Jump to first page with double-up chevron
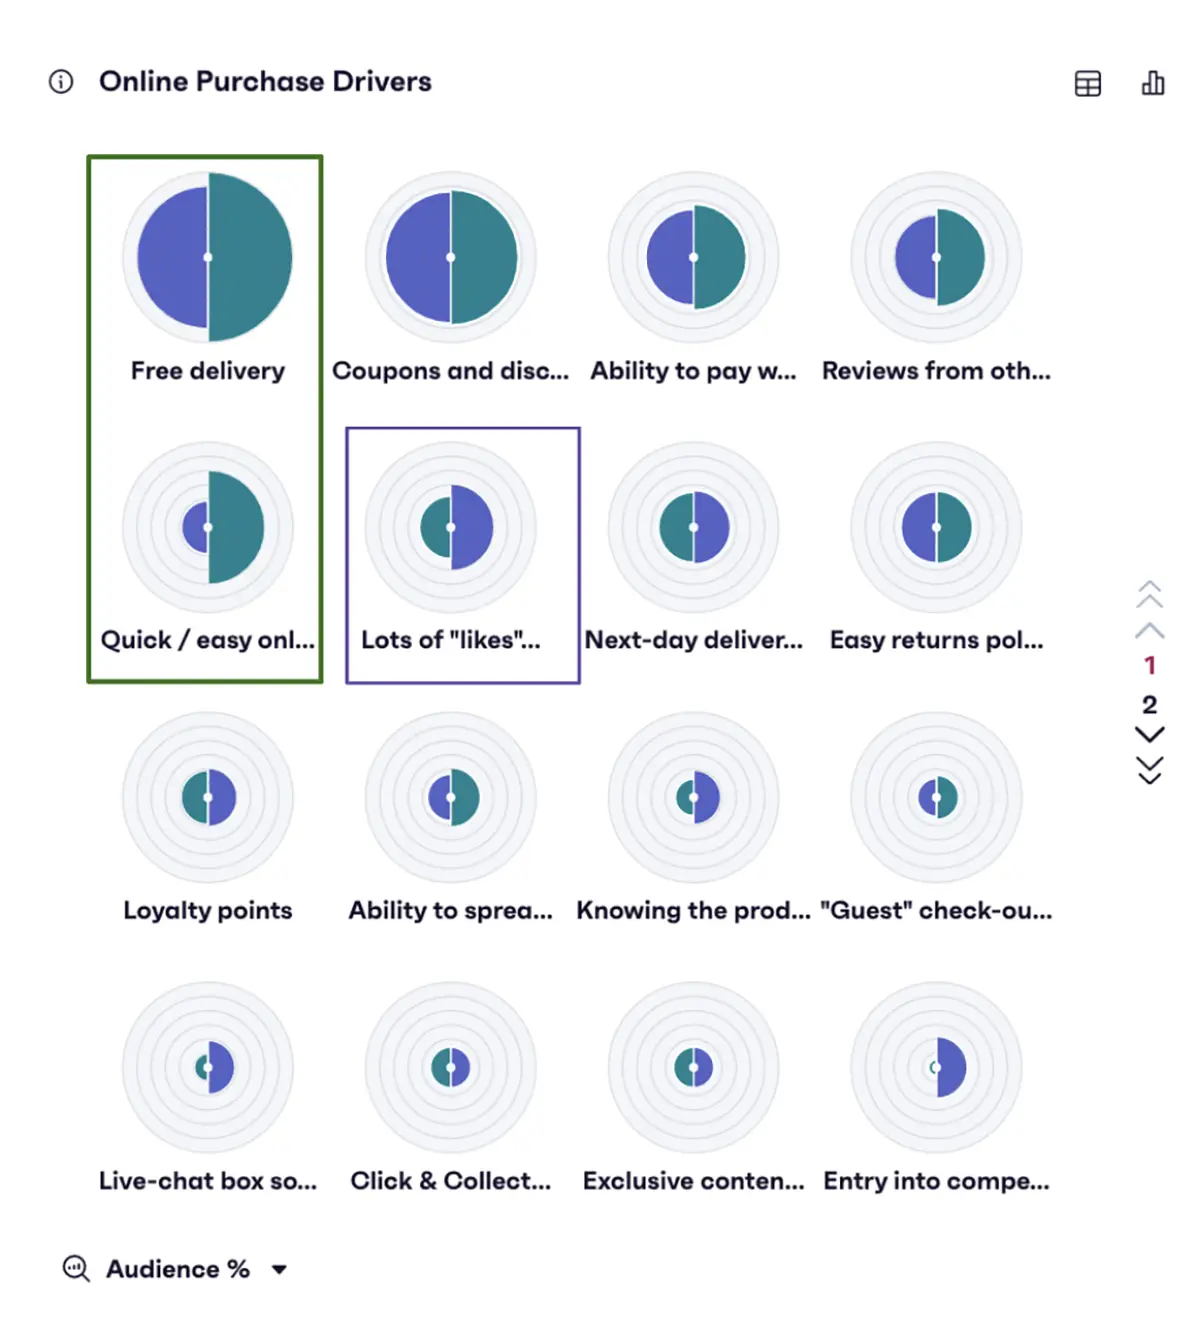Screen dimensions: 1200x1323 click(1150, 595)
